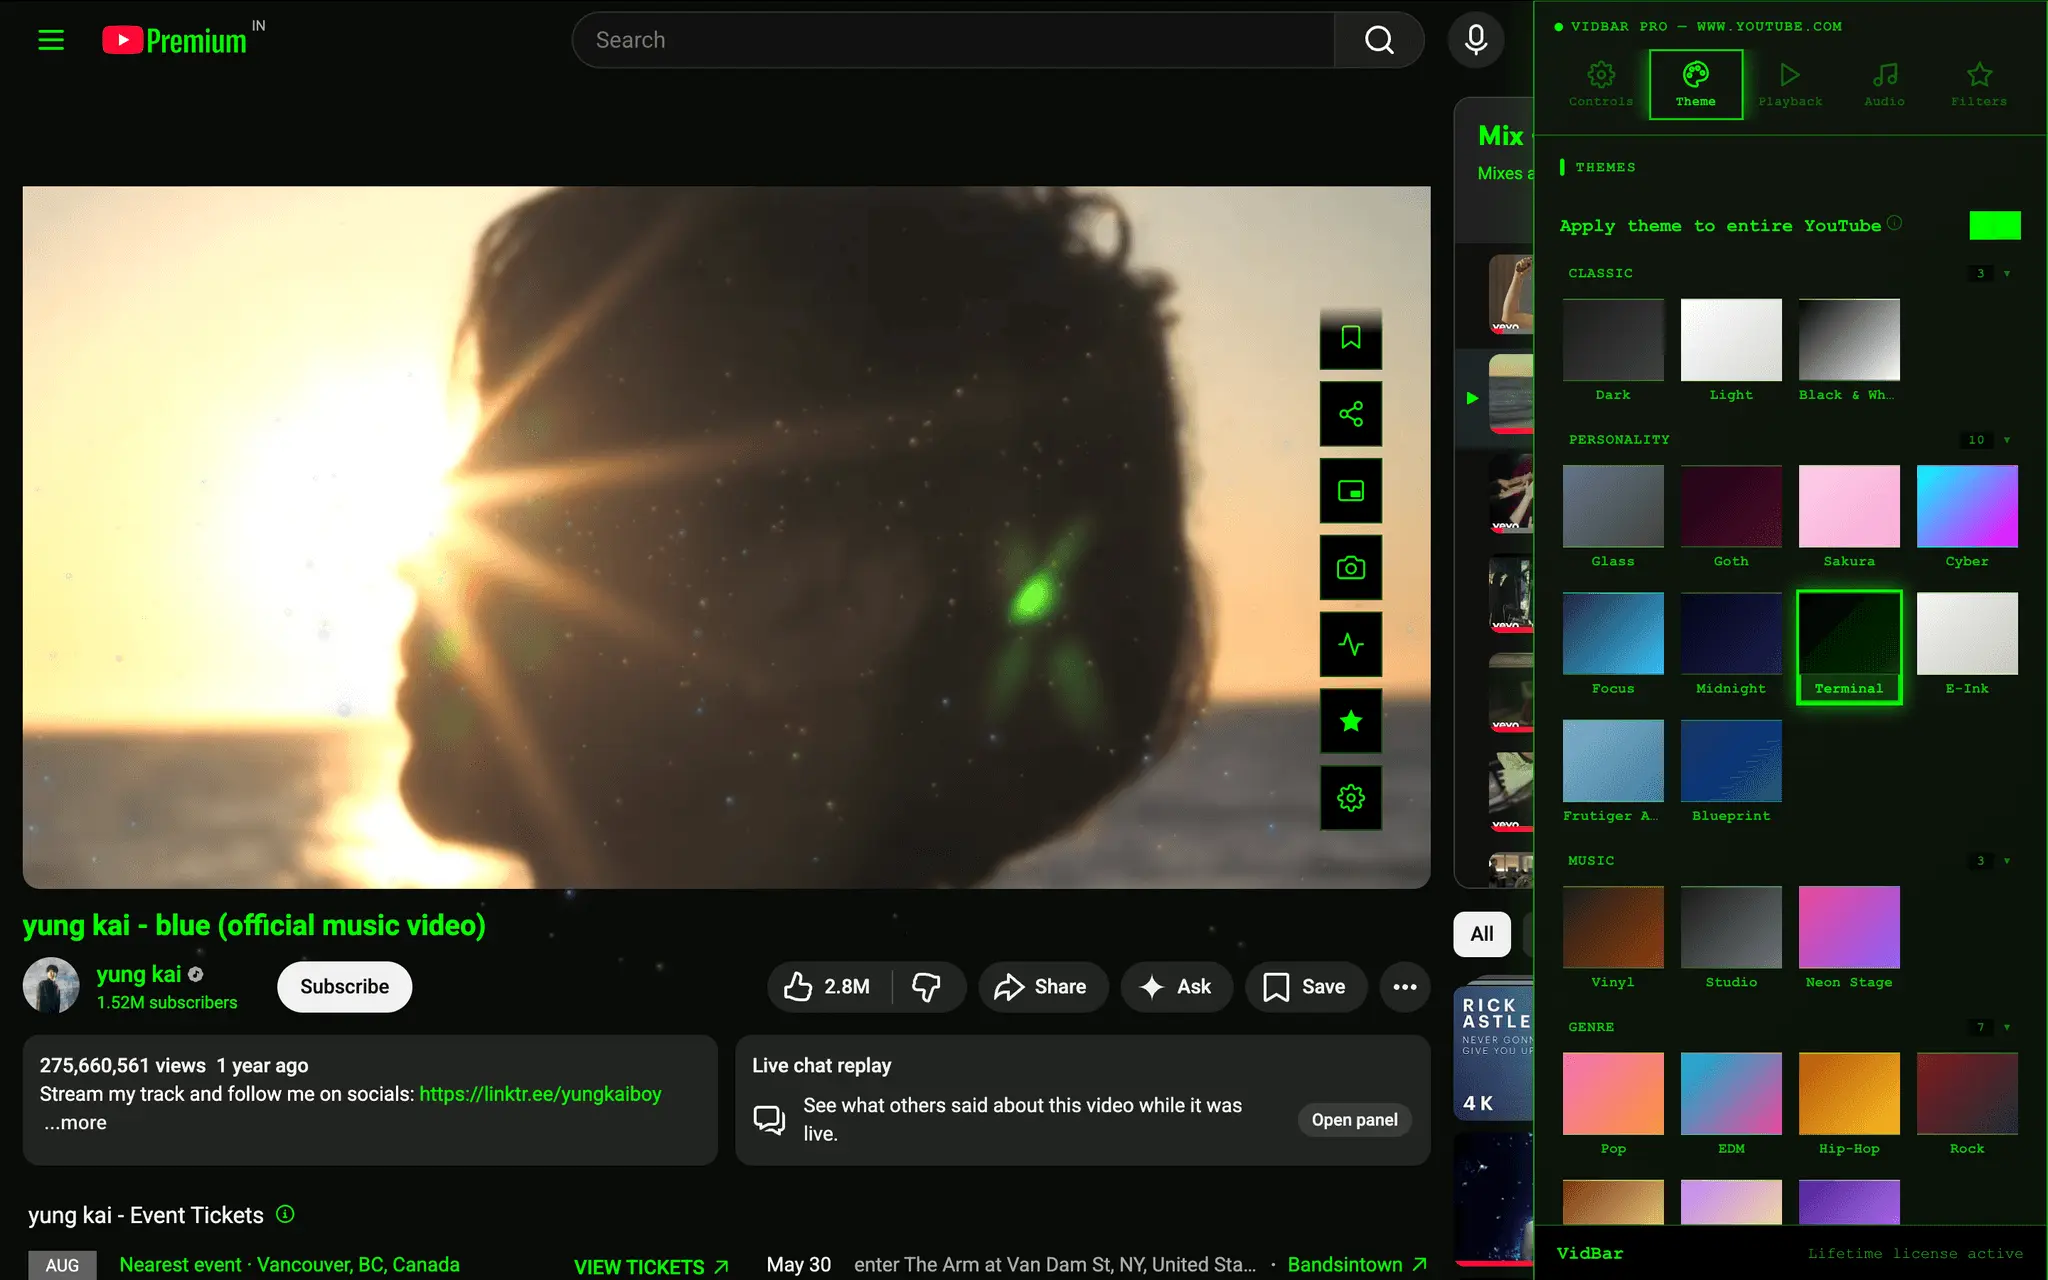
Task: Open the VidBar Filters tab
Action: [1978, 85]
